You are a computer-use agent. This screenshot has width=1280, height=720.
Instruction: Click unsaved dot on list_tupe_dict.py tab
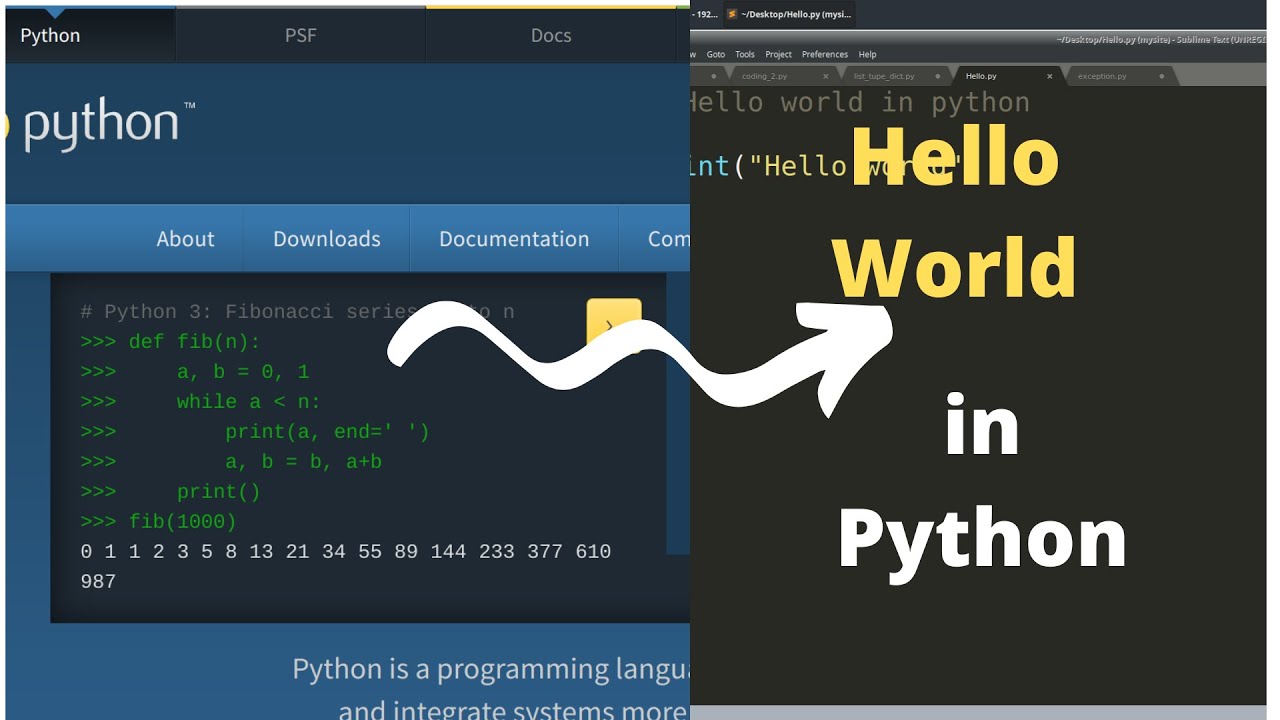(x=938, y=76)
